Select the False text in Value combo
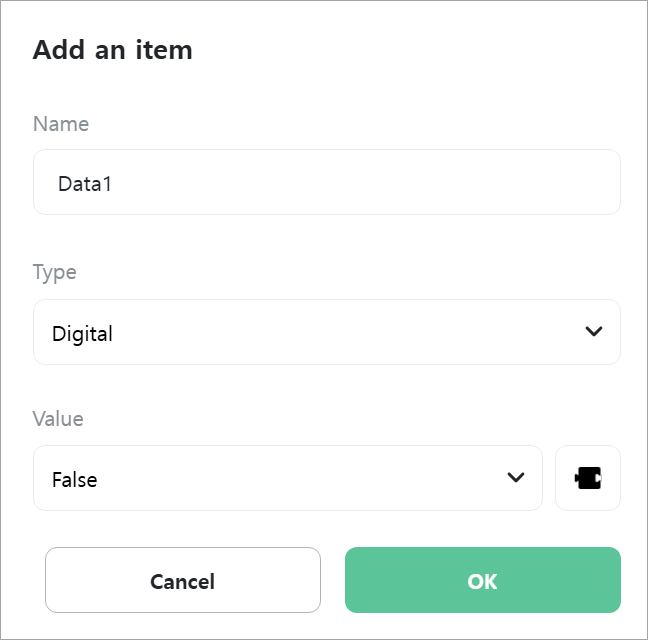This screenshot has height=640, width=648. (75, 480)
